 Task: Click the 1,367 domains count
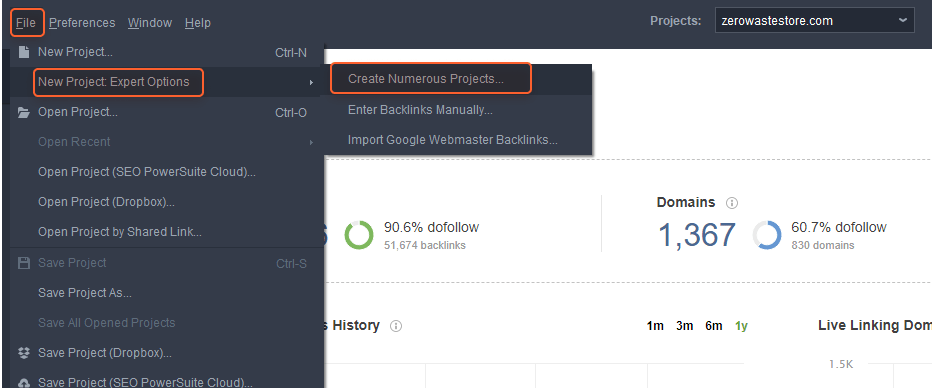(697, 235)
